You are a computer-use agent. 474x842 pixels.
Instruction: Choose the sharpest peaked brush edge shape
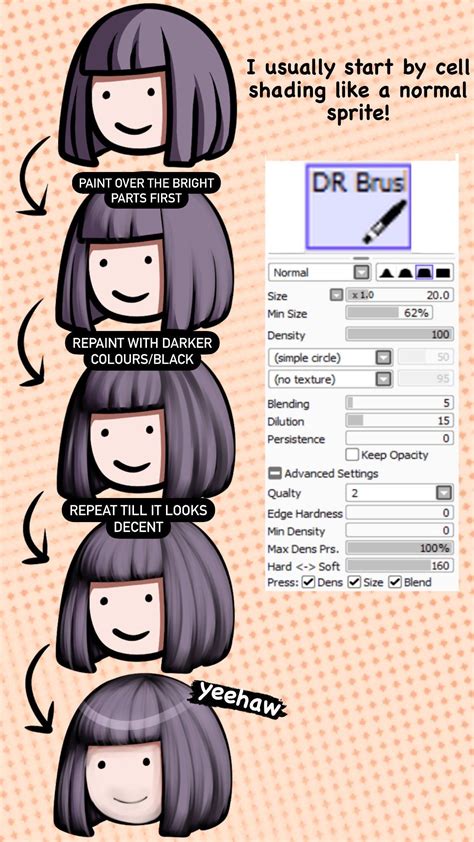pyautogui.click(x=385, y=273)
